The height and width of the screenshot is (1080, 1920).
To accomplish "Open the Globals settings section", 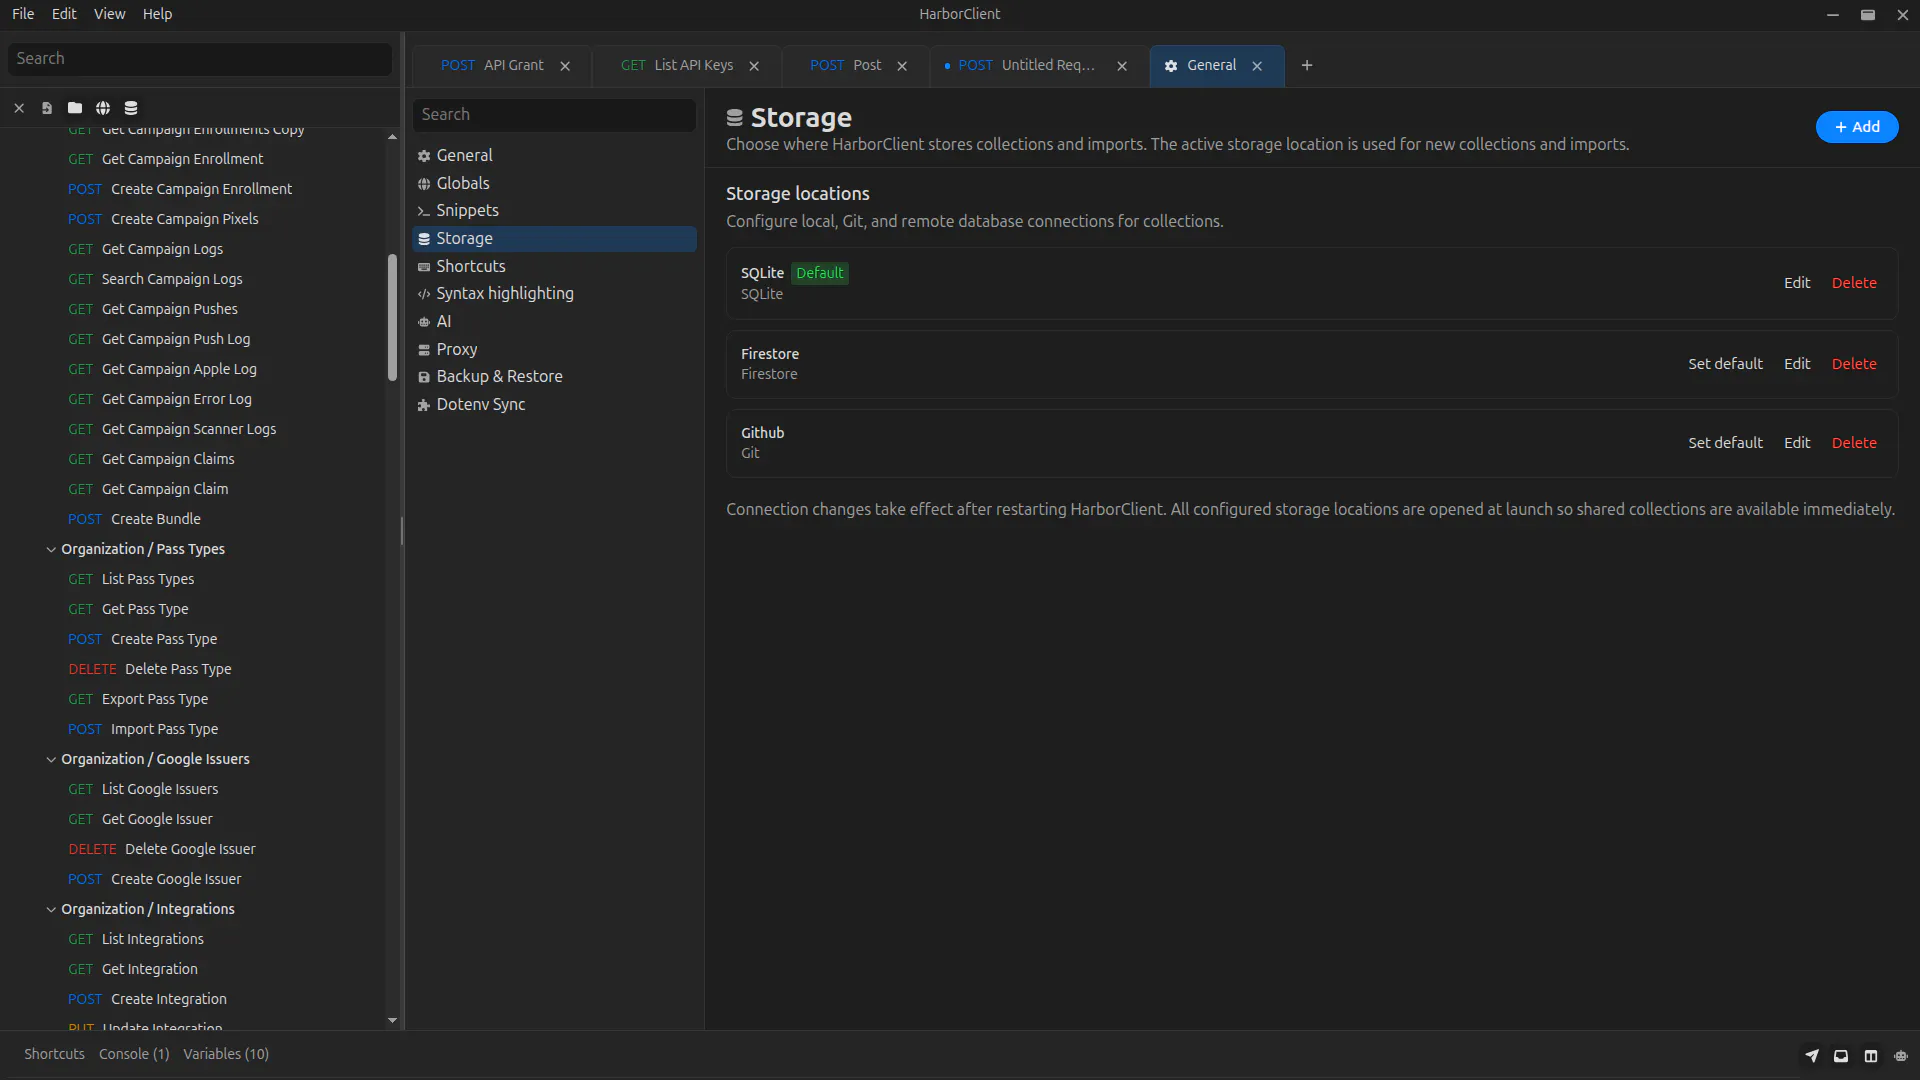I will click(x=554, y=183).
